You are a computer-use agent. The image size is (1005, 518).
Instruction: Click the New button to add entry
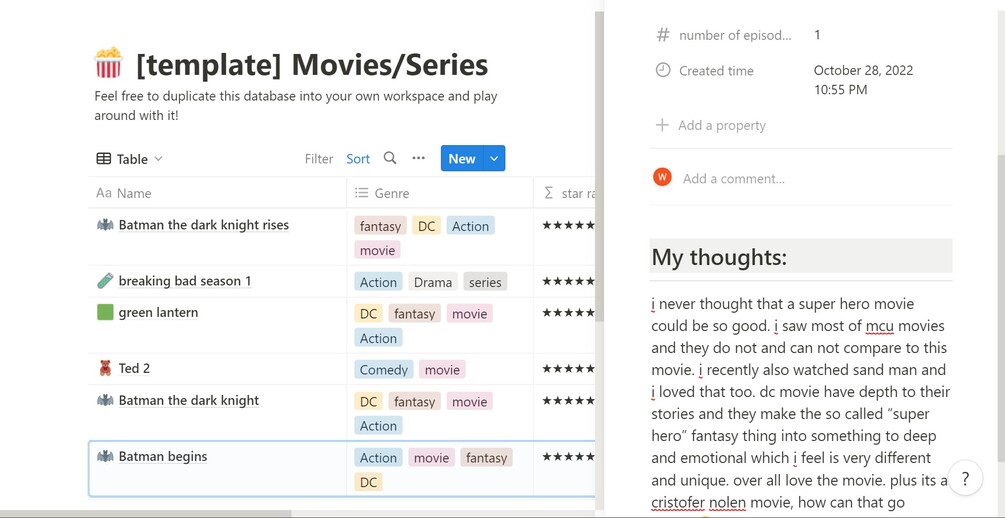(461, 159)
